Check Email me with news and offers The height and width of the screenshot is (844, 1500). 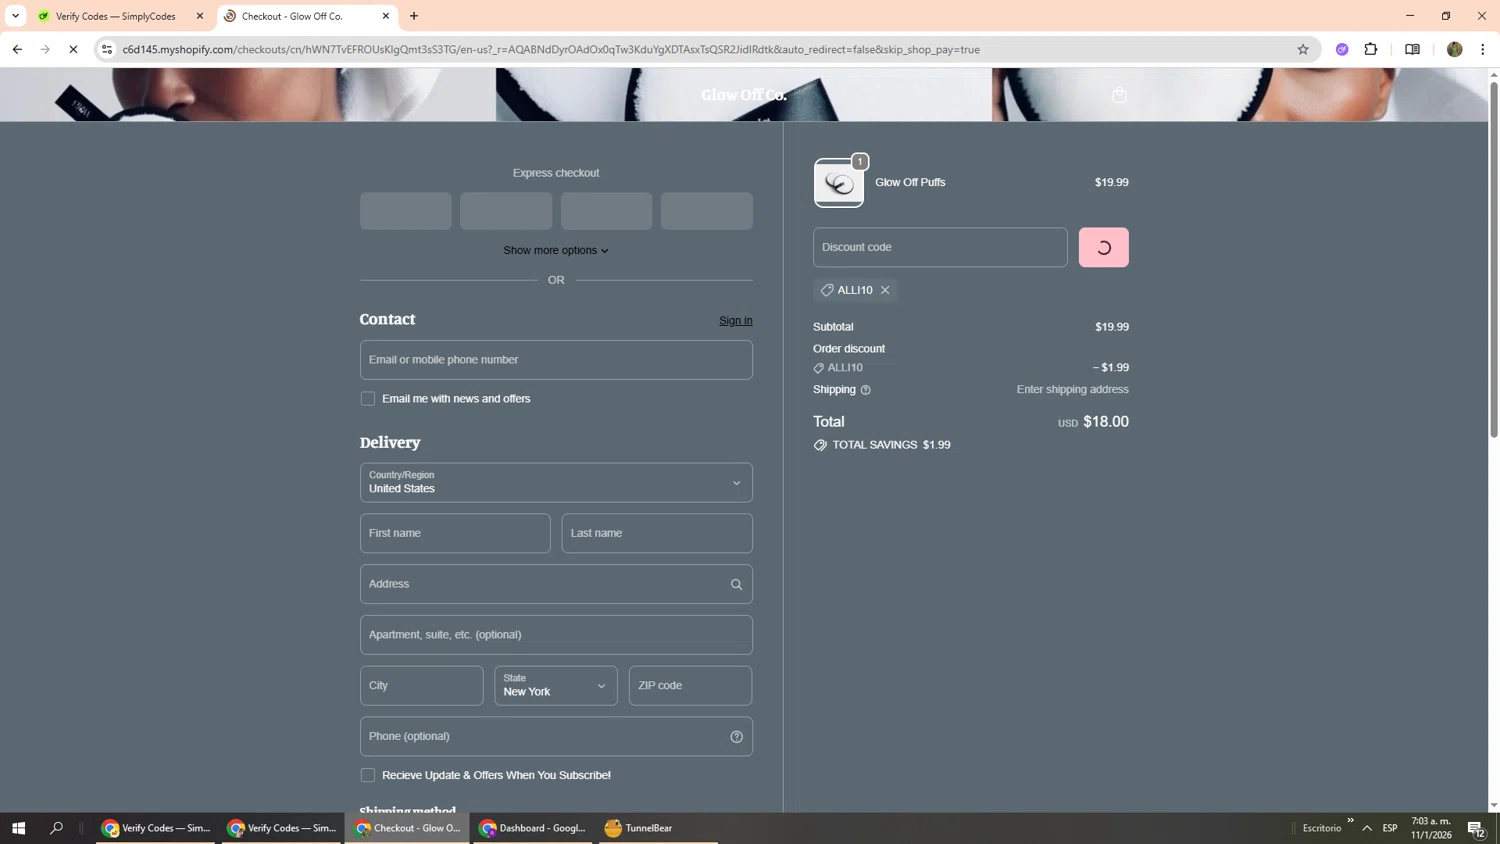click(368, 399)
